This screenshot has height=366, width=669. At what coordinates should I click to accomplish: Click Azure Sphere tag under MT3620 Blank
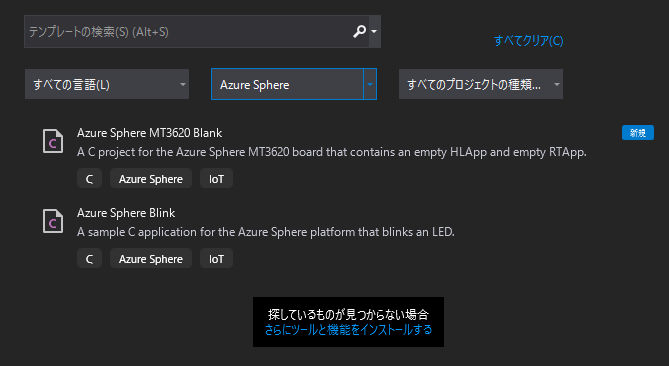[x=151, y=178]
